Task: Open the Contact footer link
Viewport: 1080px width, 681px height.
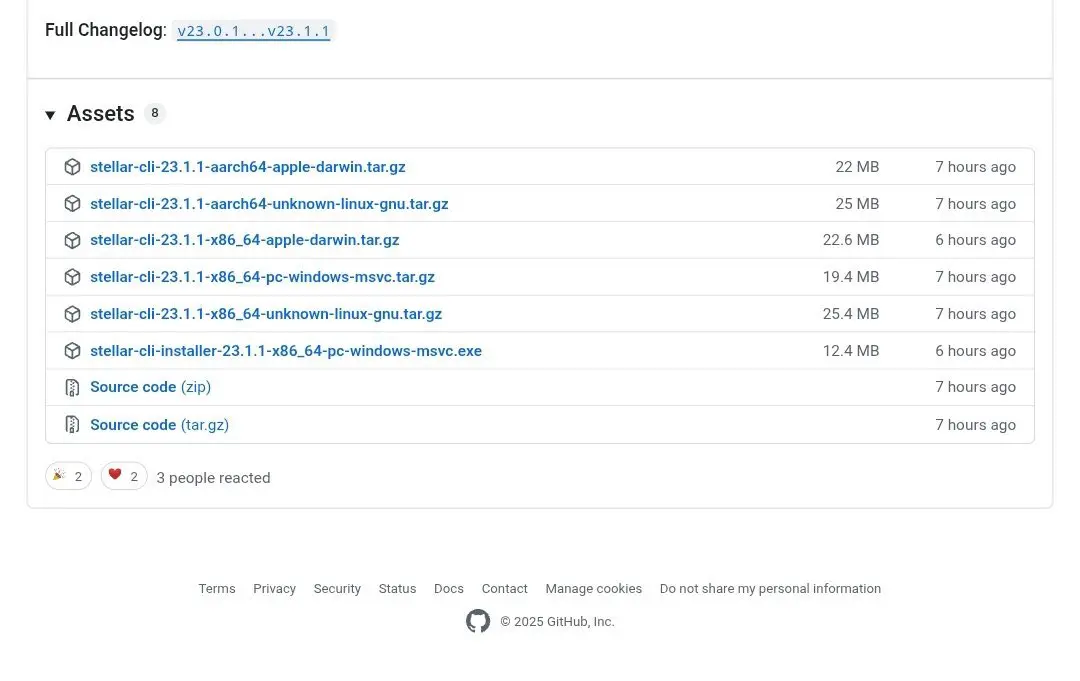Action: coord(504,589)
